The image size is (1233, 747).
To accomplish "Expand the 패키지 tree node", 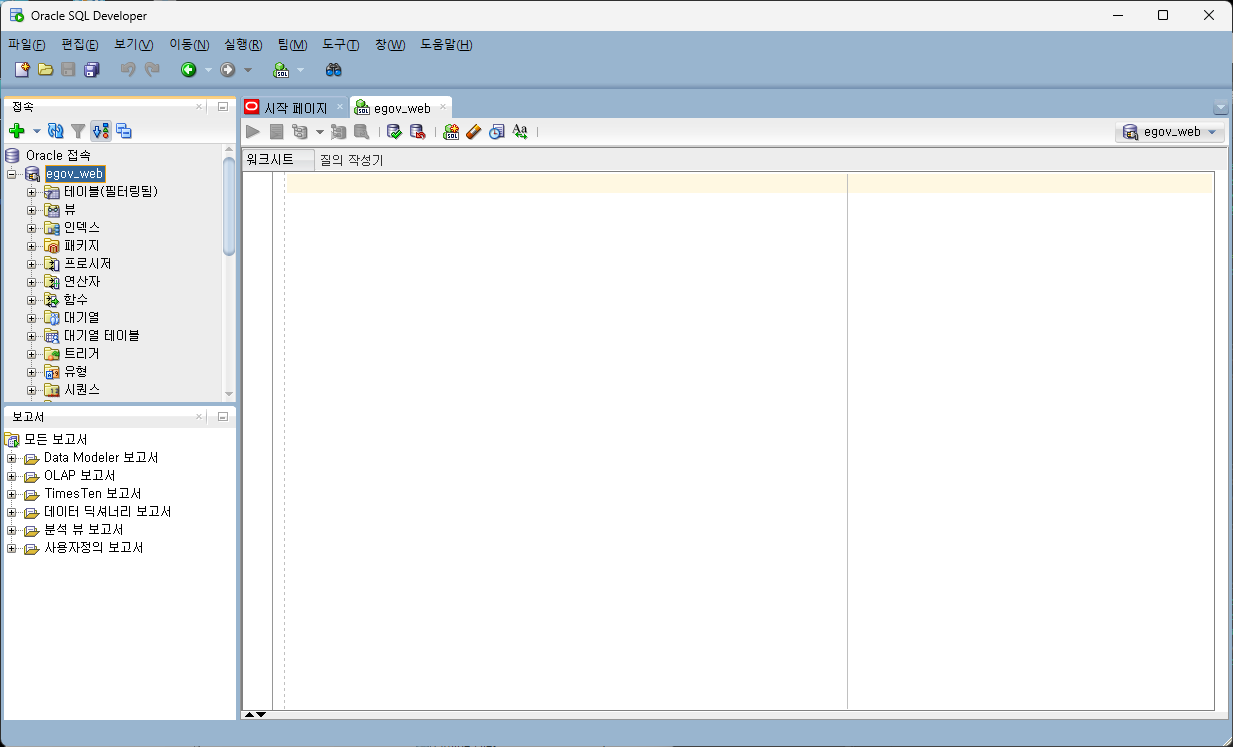I will 31,246.
